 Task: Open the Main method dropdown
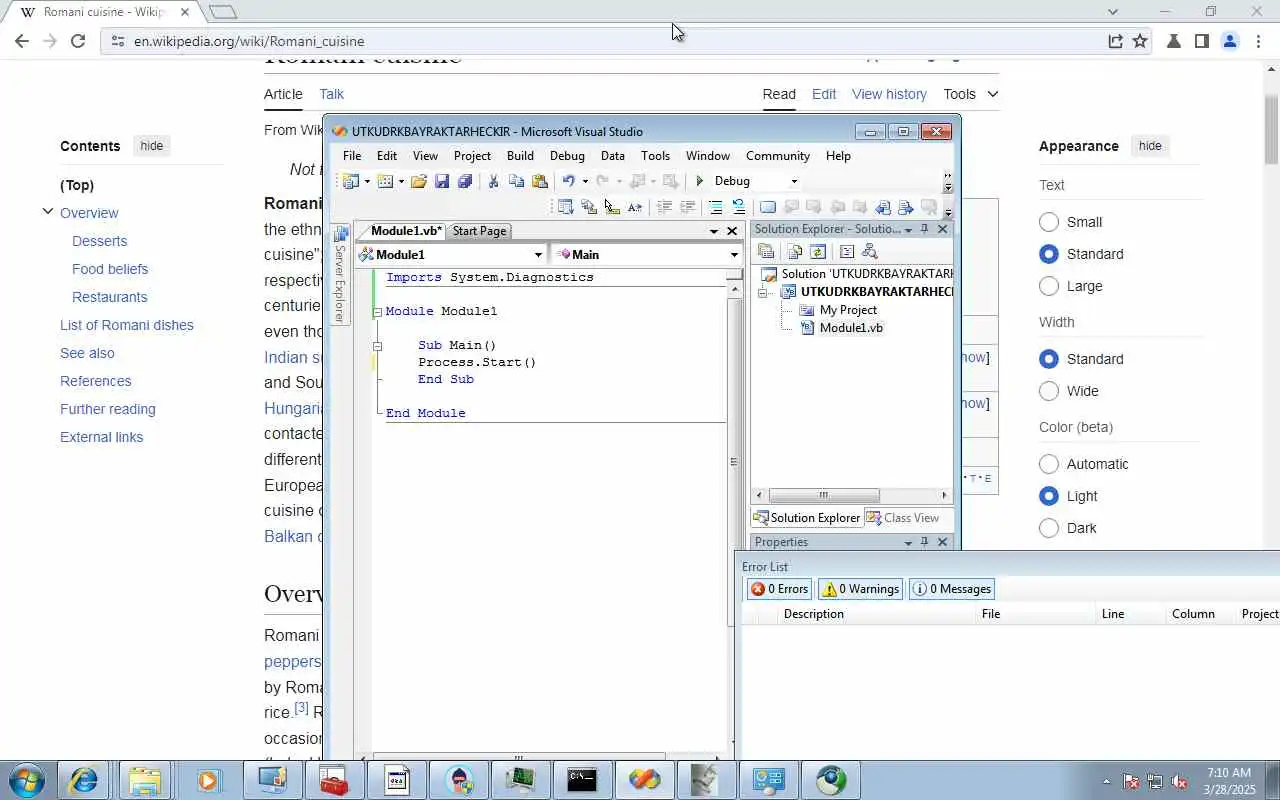point(734,255)
